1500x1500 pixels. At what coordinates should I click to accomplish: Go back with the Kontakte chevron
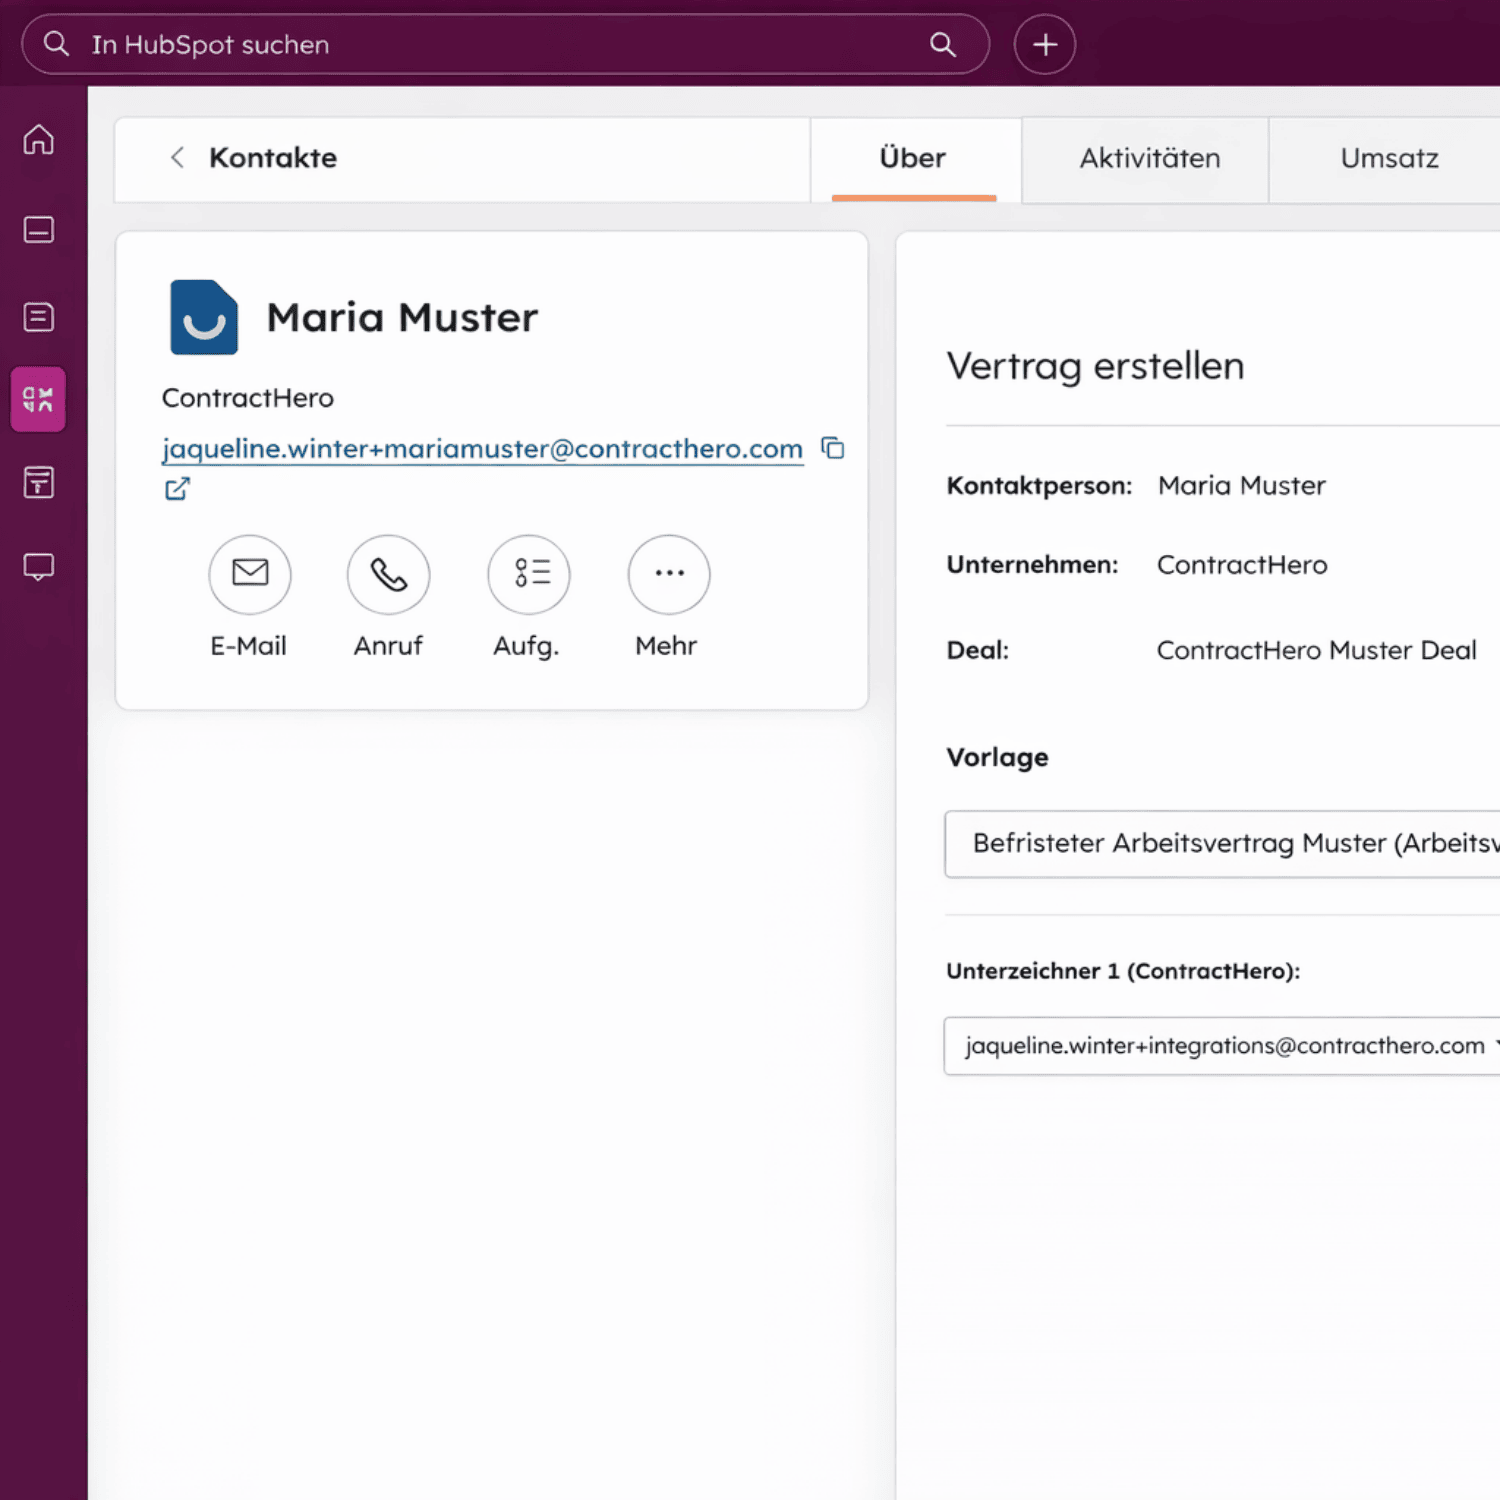coord(177,157)
